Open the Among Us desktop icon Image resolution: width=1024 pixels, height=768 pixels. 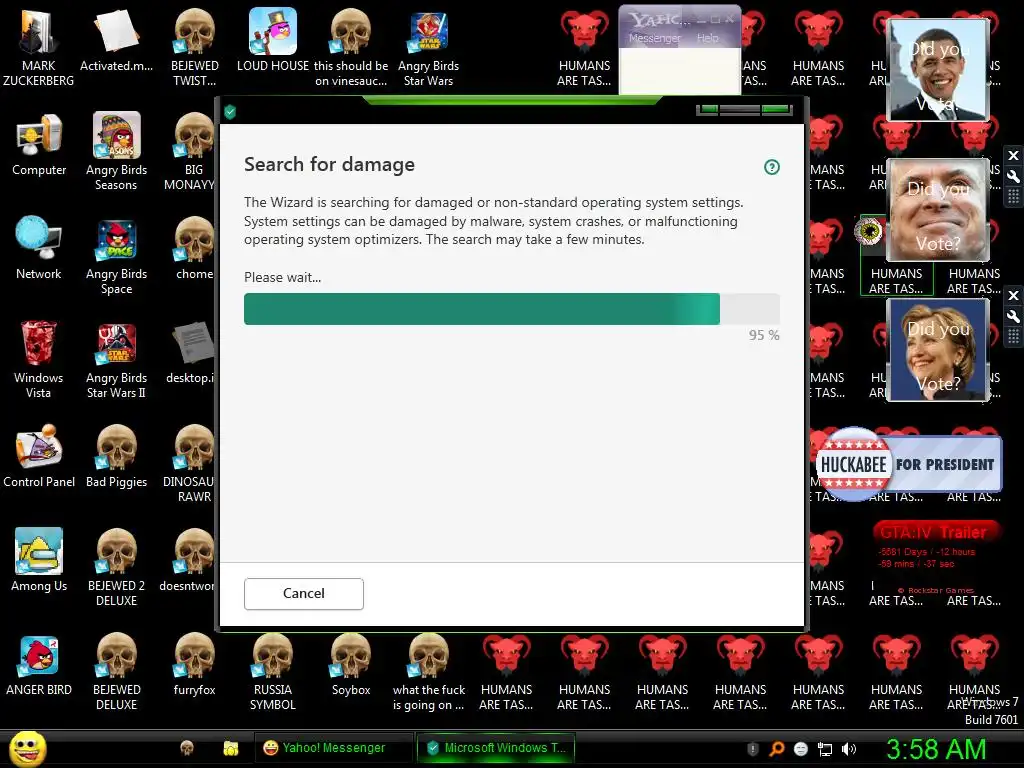point(39,561)
